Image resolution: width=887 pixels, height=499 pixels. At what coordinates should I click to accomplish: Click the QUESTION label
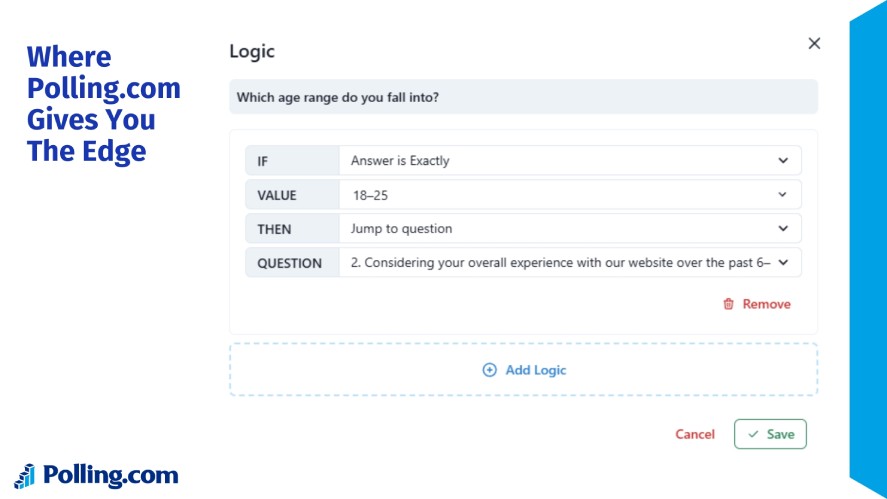[x=290, y=263]
